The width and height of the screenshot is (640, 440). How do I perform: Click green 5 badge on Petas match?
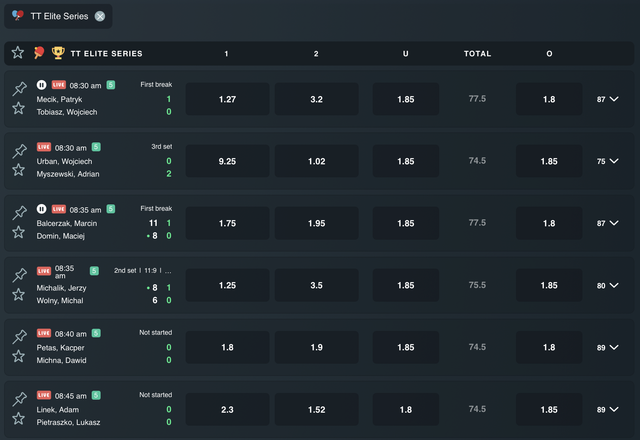point(96,333)
